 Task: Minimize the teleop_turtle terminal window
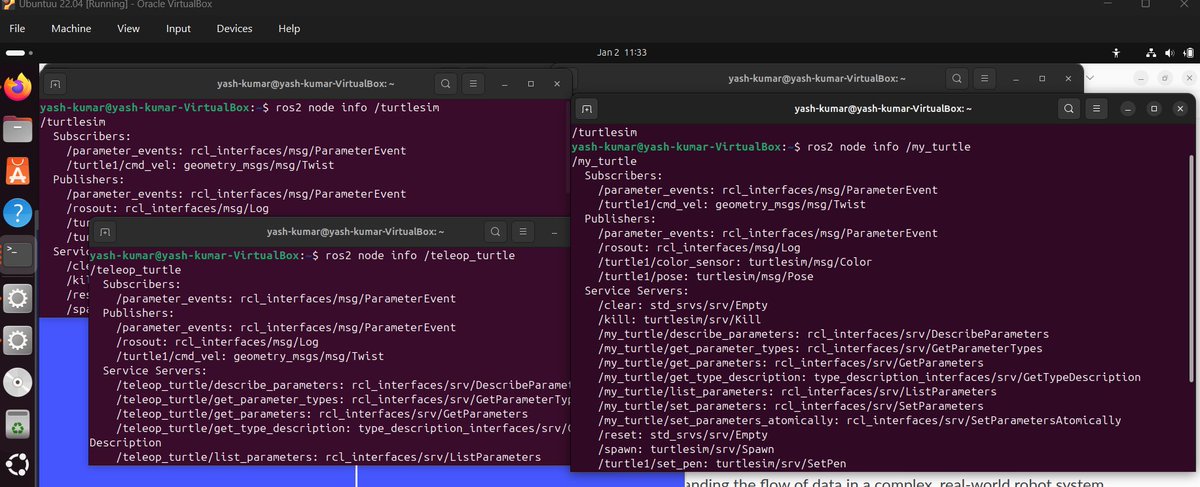coord(553,232)
